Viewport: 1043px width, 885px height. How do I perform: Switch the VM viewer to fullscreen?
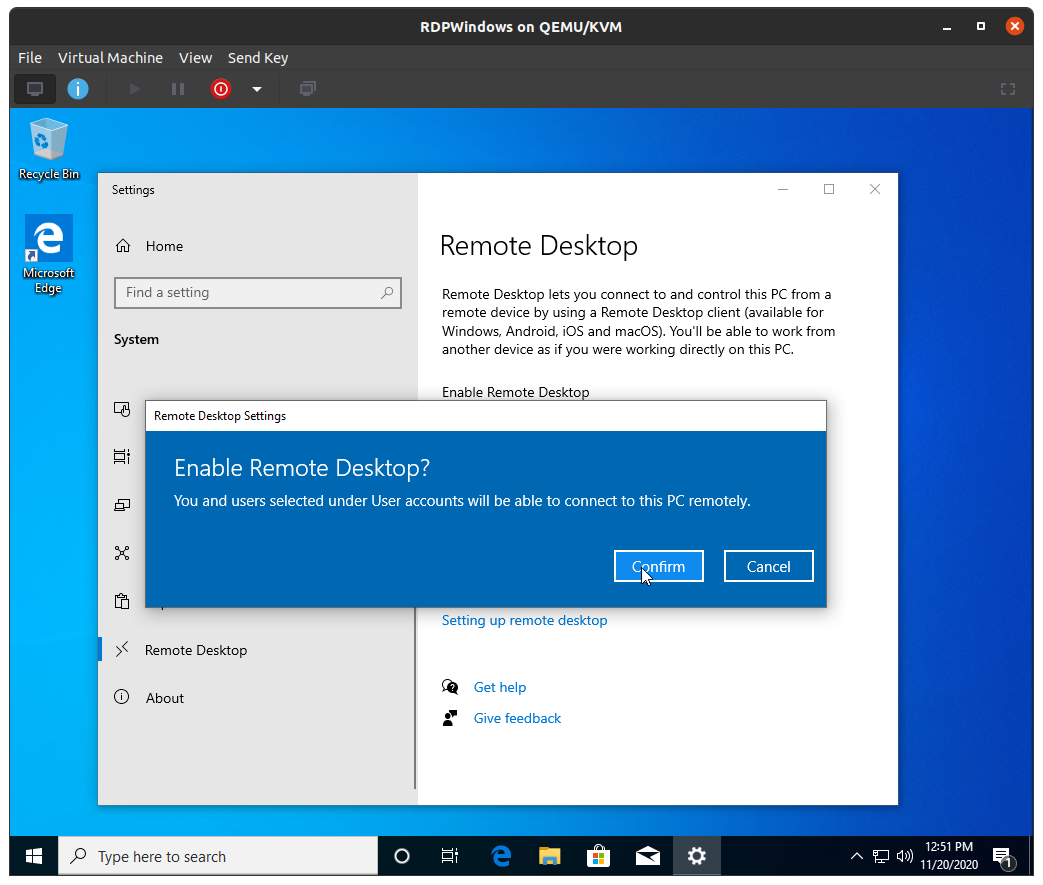[x=1008, y=89]
